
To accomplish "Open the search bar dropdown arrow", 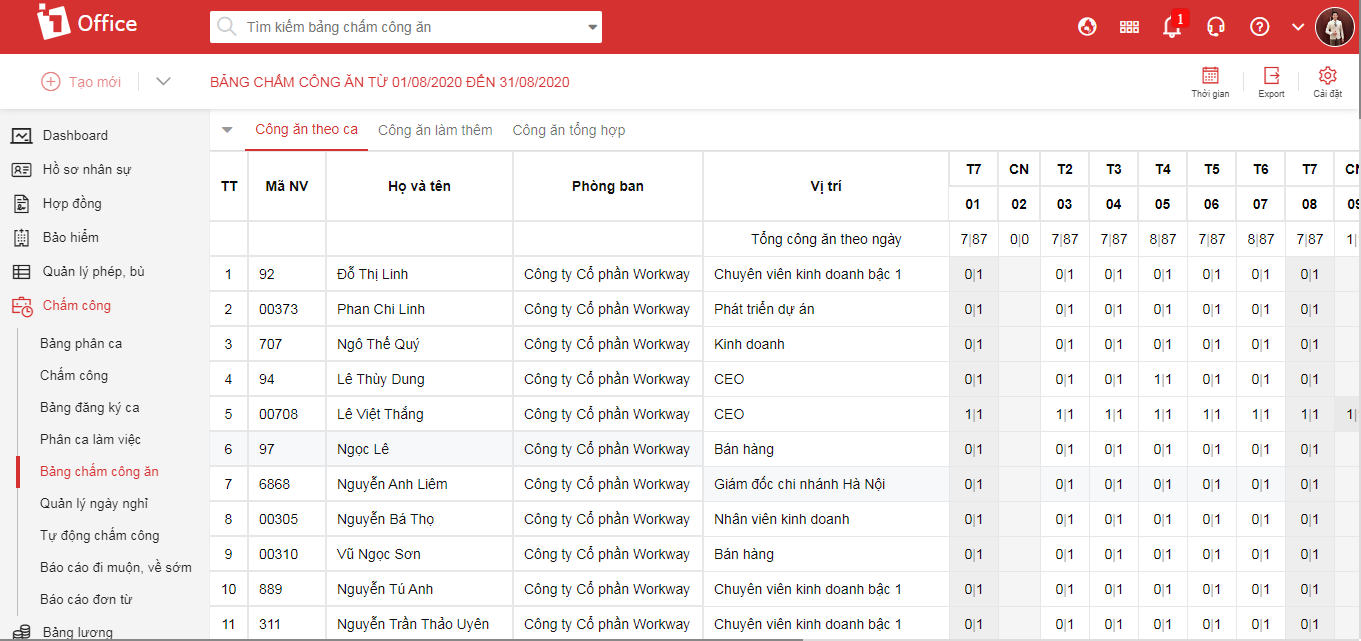I will pyautogui.click(x=590, y=26).
